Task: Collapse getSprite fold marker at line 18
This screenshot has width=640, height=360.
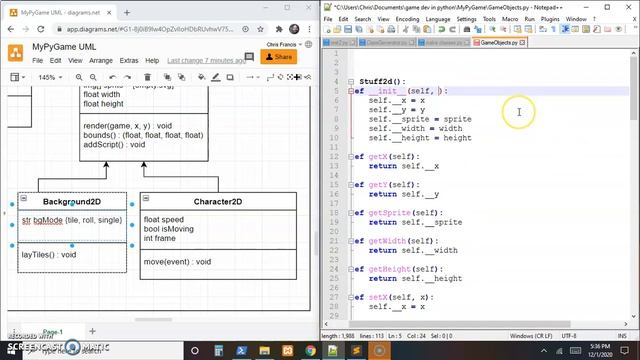Action: pyautogui.click(x=351, y=213)
